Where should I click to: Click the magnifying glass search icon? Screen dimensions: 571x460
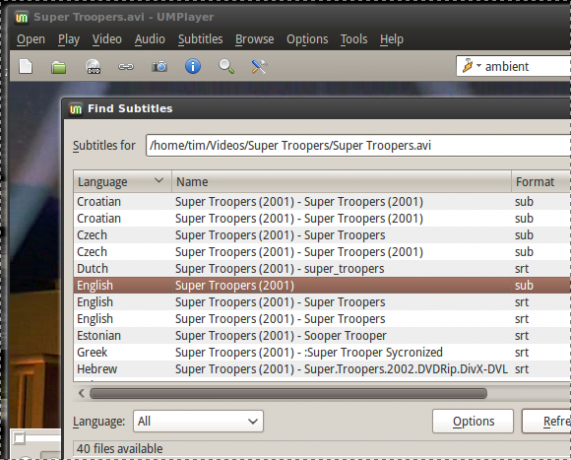(226, 67)
